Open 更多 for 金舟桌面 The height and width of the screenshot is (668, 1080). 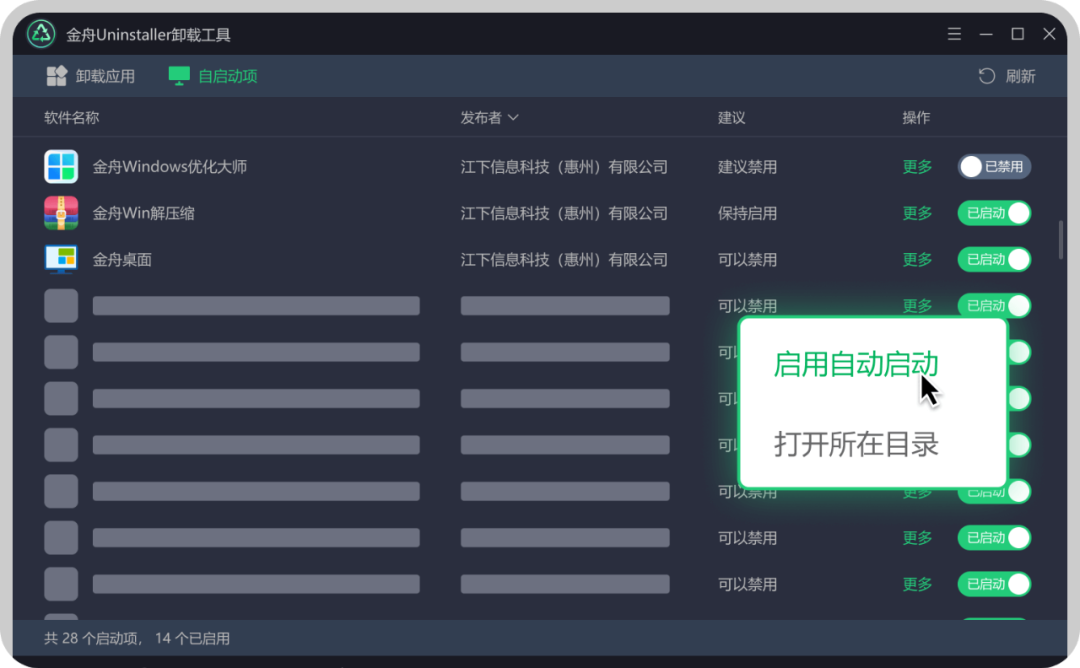pos(917,260)
